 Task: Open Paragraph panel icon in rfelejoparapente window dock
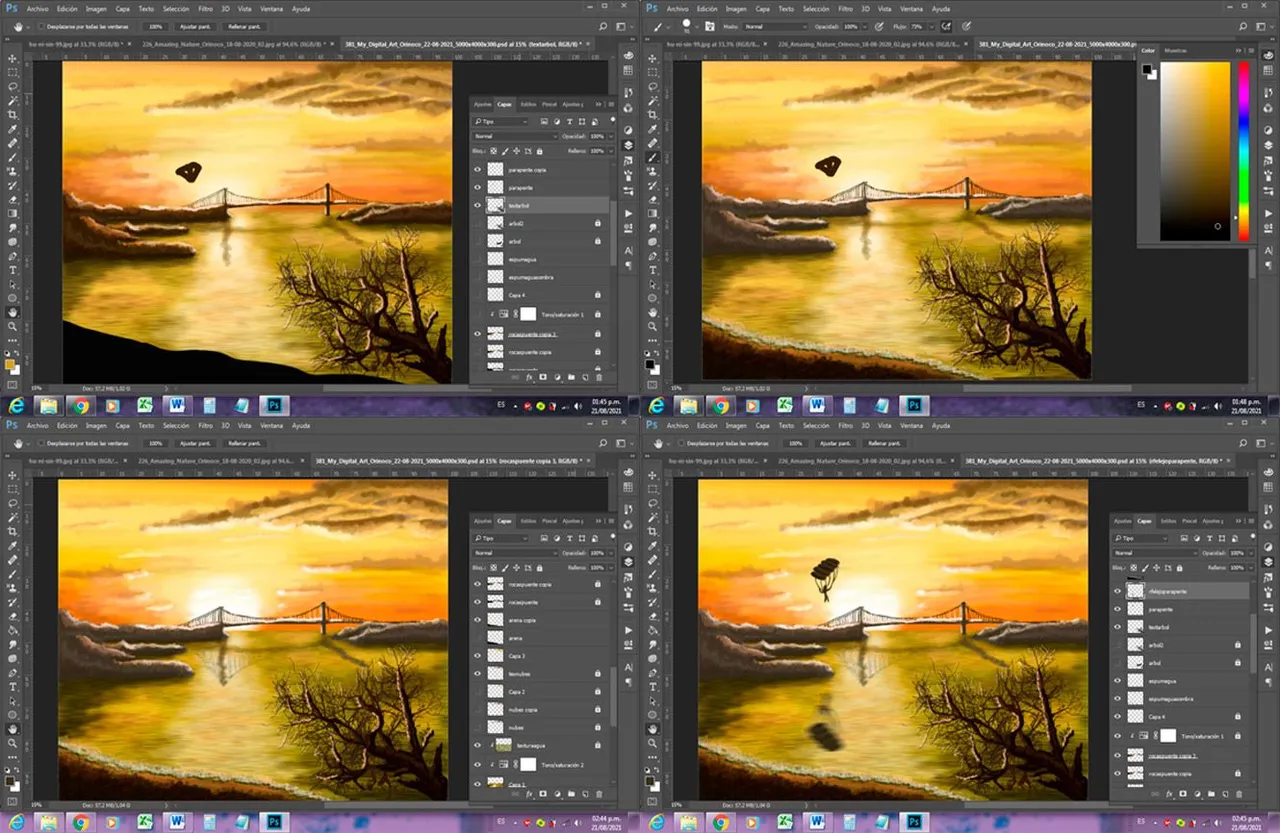(1268, 682)
